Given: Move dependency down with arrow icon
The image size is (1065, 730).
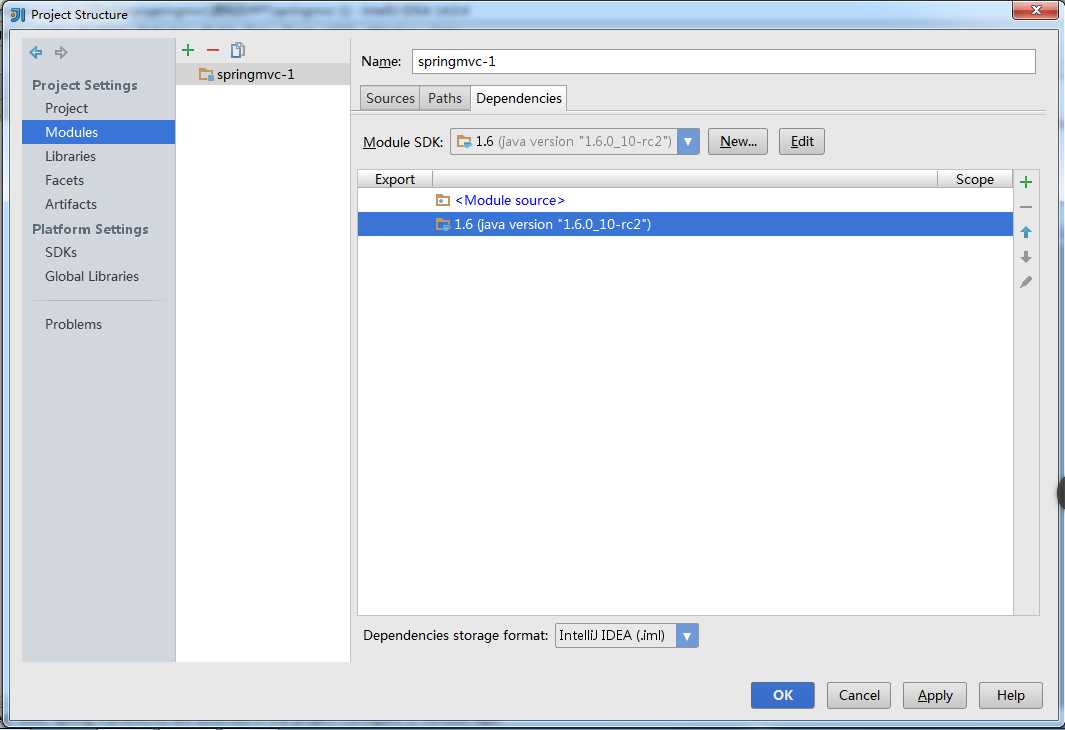Looking at the screenshot, I should click(x=1026, y=257).
